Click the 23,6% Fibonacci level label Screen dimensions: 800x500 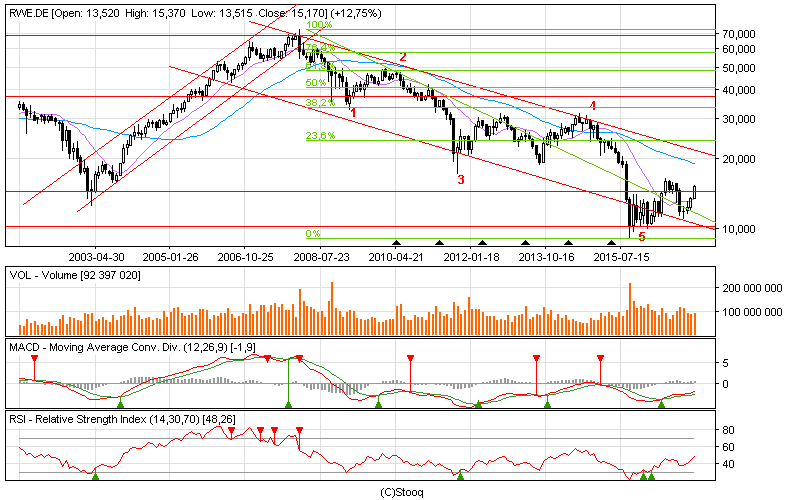[x=320, y=136]
